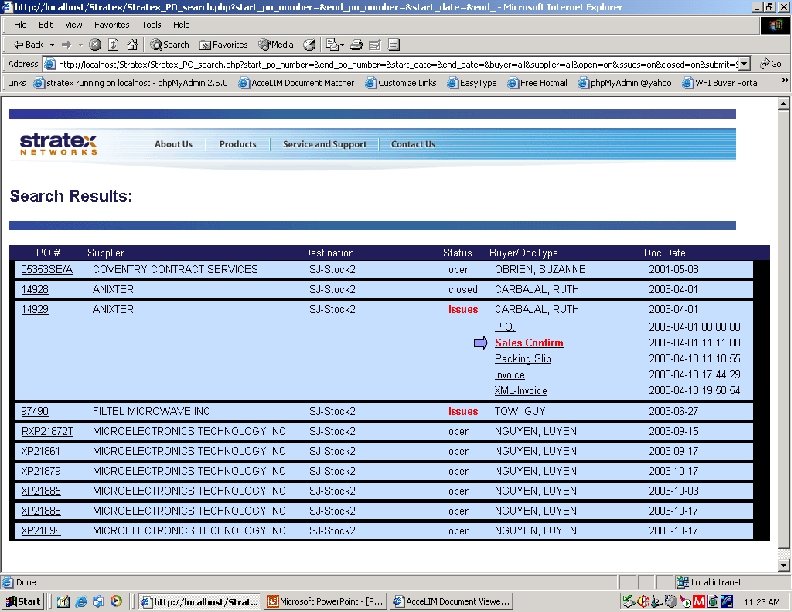Click the Media toolbar button
The height and width of the screenshot is (612, 792).
tap(275, 45)
